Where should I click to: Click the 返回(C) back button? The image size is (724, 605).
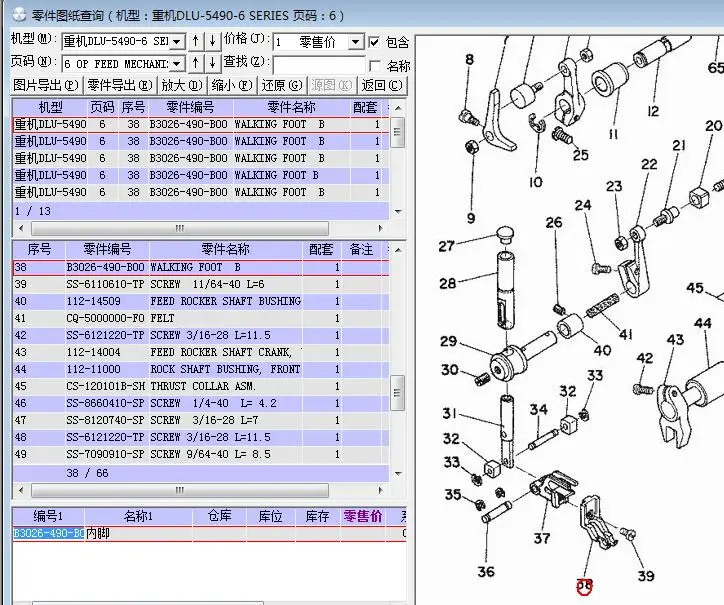click(382, 85)
